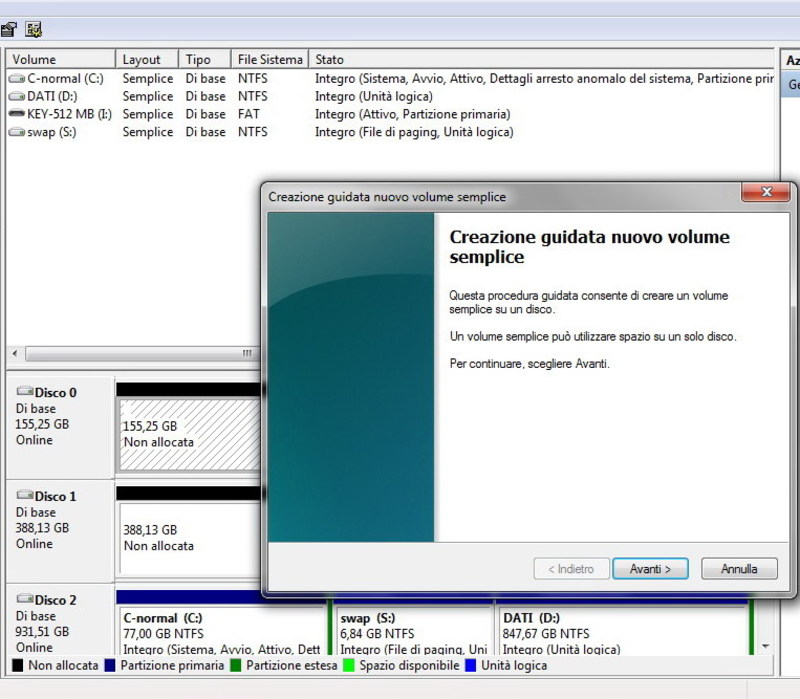Click Avanti to continue the wizard

pyautogui.click(x=650, y=568)
